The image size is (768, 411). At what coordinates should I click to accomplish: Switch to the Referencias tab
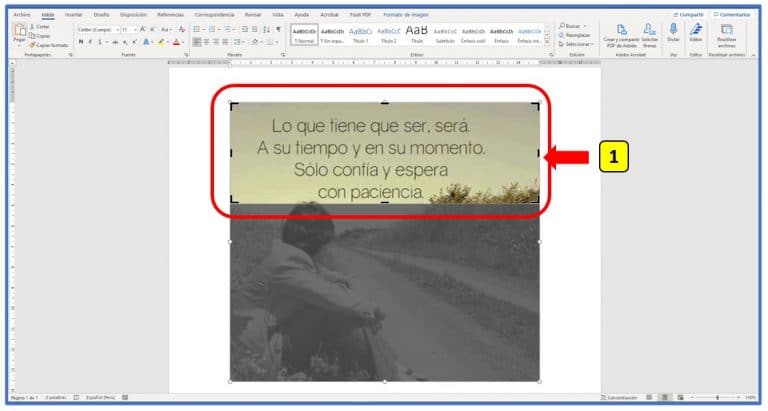[170, 15]
